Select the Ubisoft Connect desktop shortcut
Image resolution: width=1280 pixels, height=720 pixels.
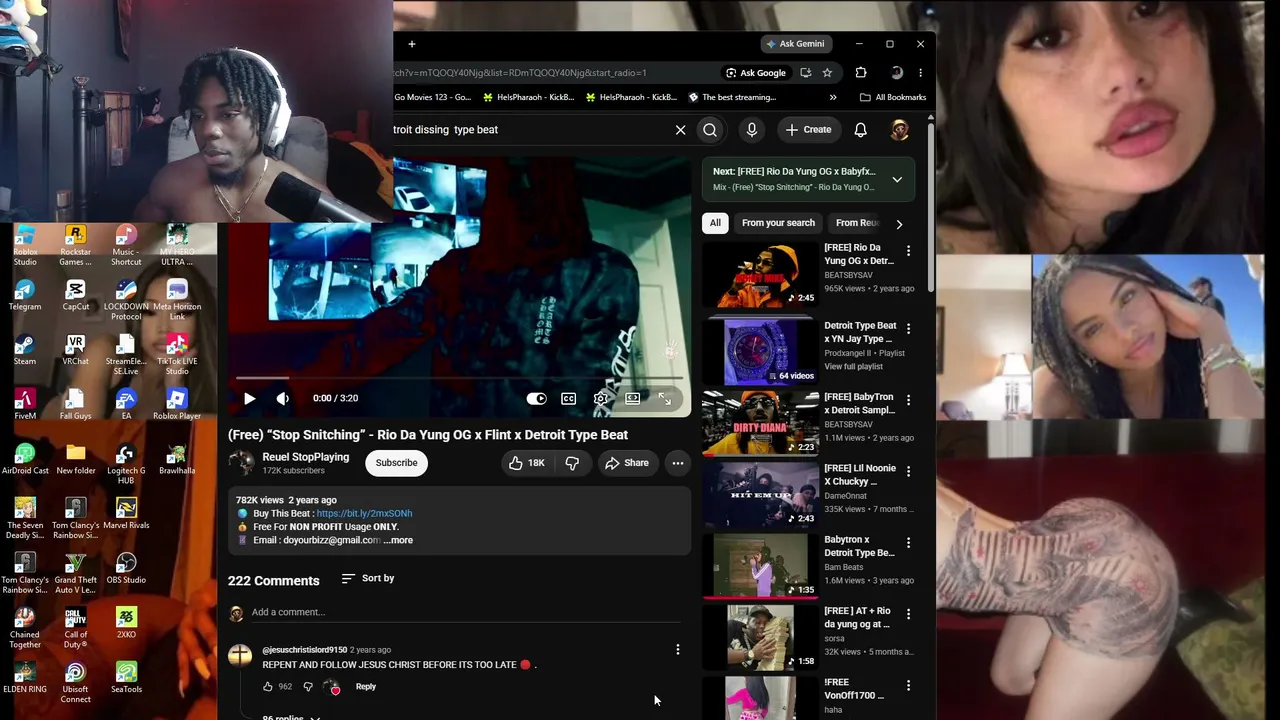tap(75, 682)
